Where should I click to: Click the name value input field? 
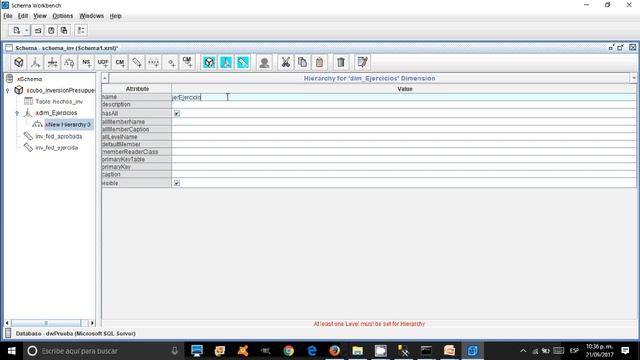click(x=404, y=97)
